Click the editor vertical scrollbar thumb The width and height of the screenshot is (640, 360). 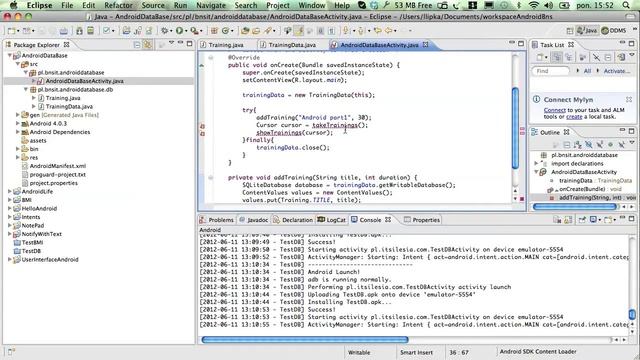pyautogui.click(x=516, y=128)
